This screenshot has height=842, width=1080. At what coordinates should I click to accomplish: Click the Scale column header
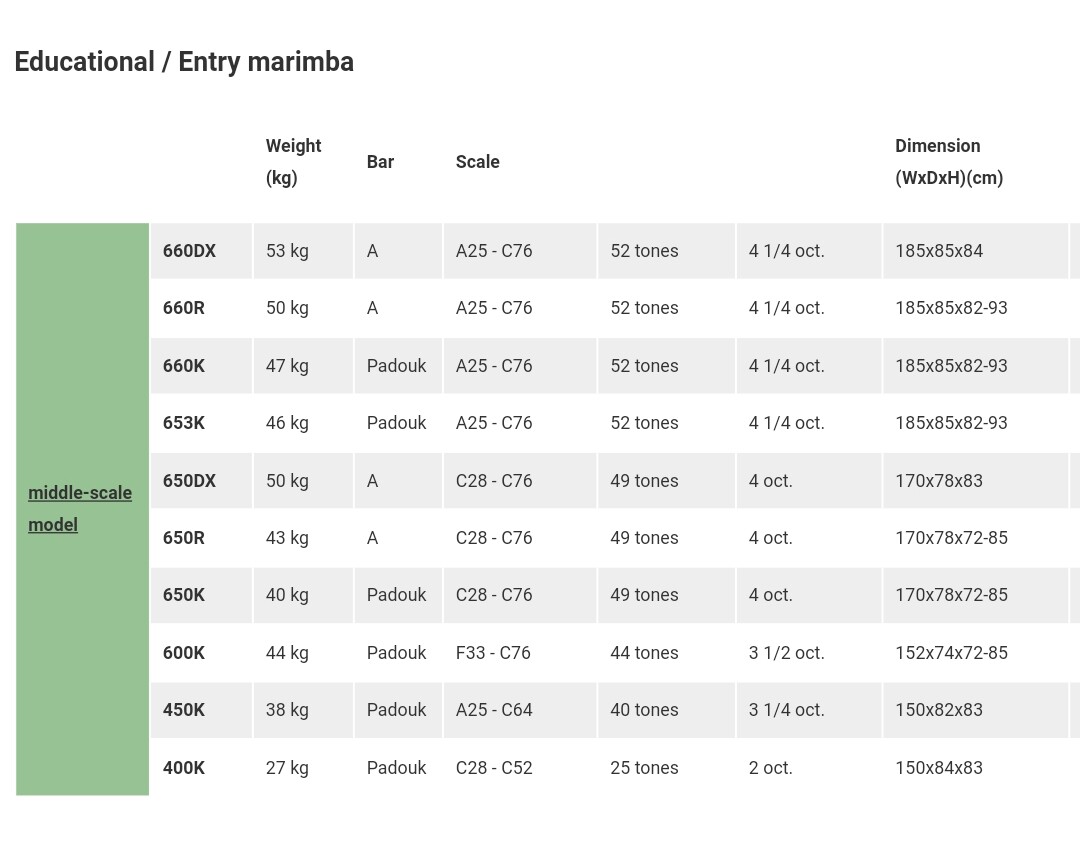tap(477, 162)
